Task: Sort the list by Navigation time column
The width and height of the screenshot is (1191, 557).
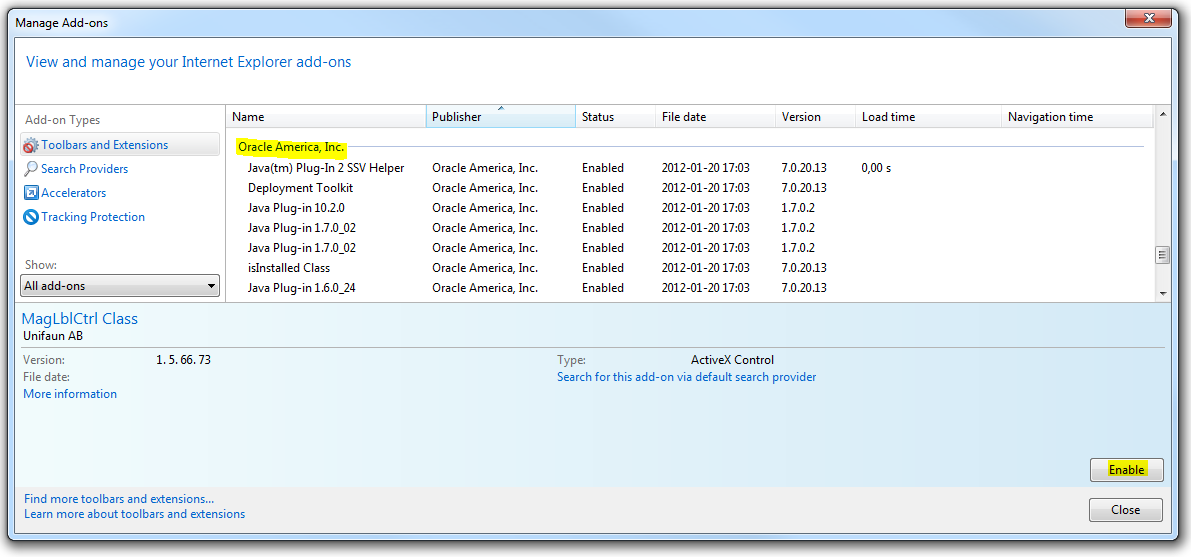Action: point(1077,117)
